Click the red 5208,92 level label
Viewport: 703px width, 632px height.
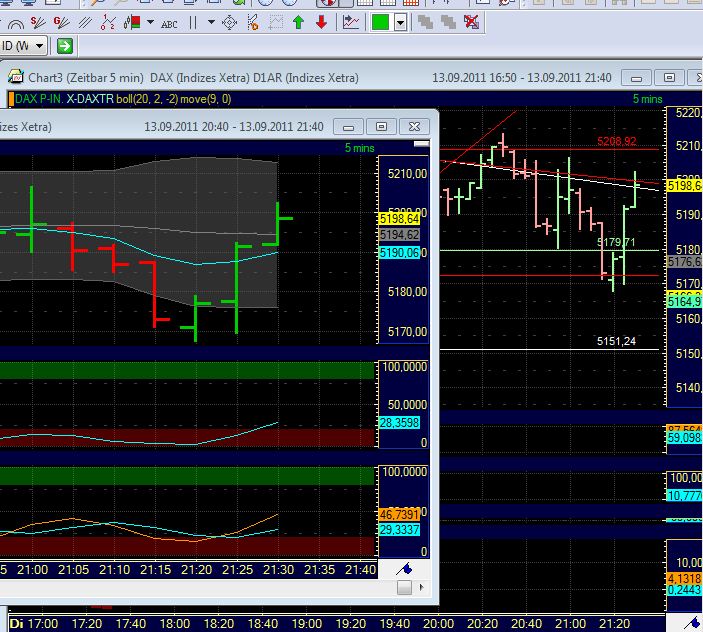click(616, 142)
